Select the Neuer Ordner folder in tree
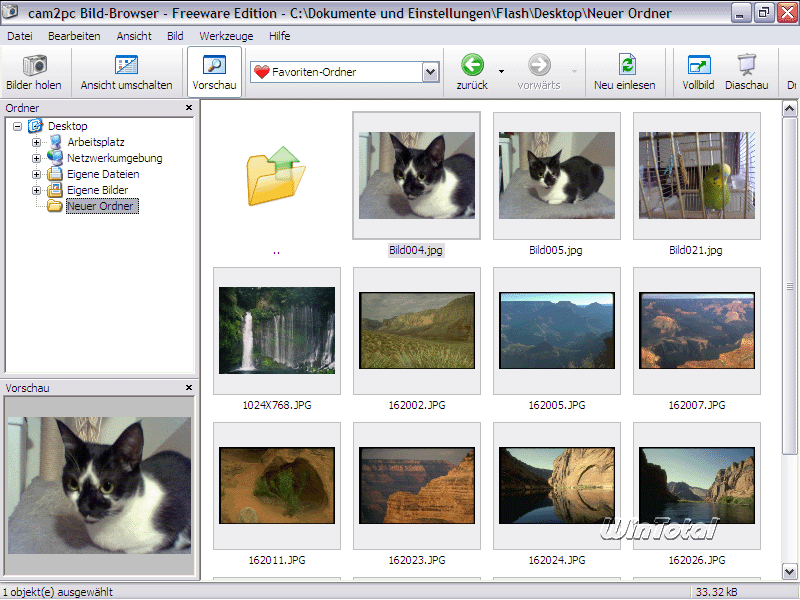The image size is (800, 600). (x=101, y=206)
